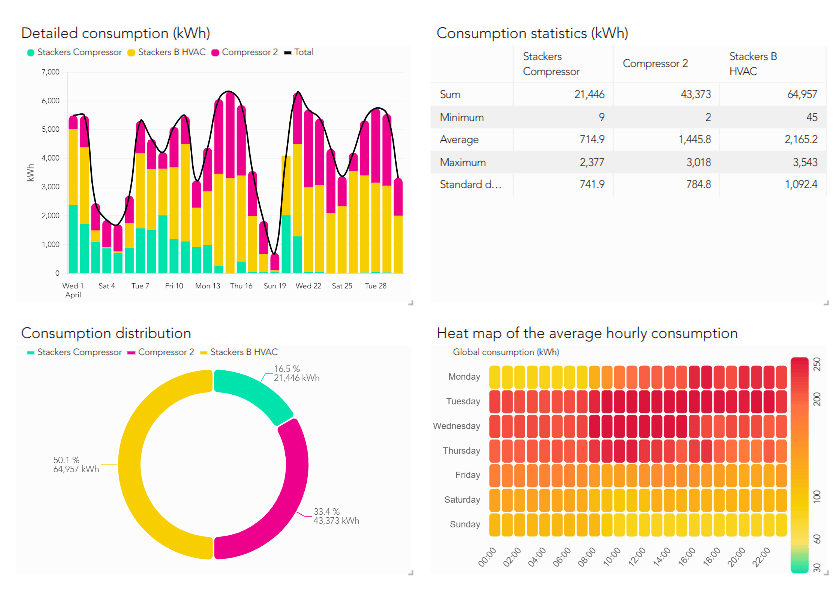
Task: Click the Wednesday row label in heat map
Action: tap(456, 426)
